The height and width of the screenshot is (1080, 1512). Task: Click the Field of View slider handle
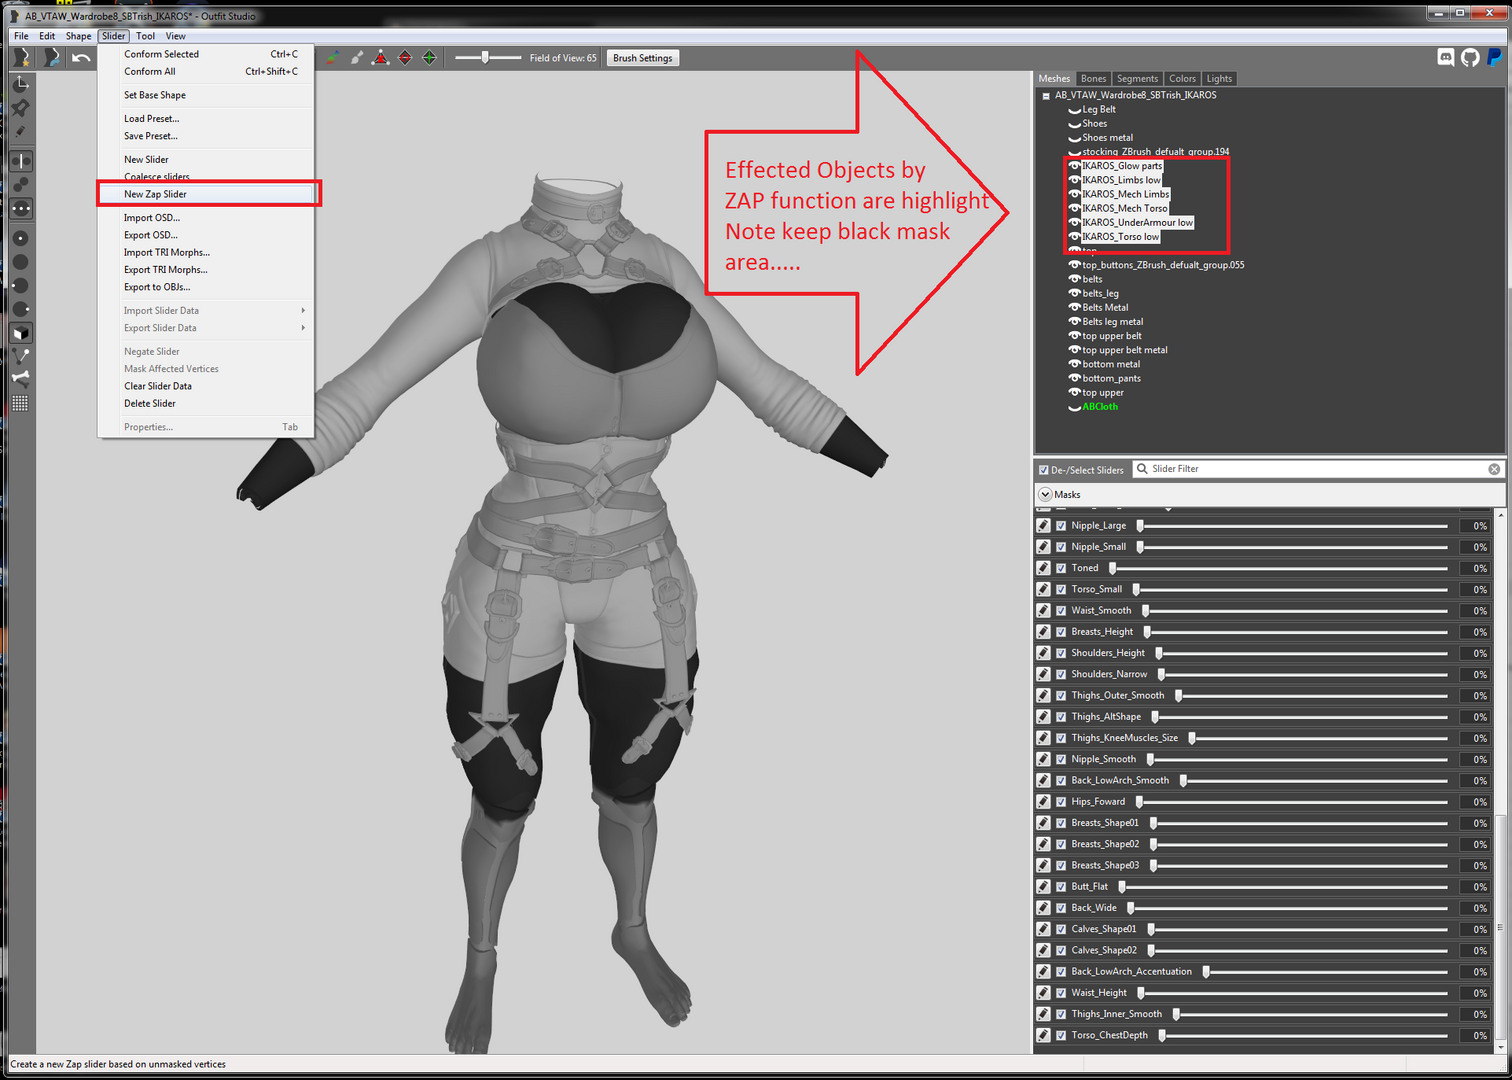(485, 58)
